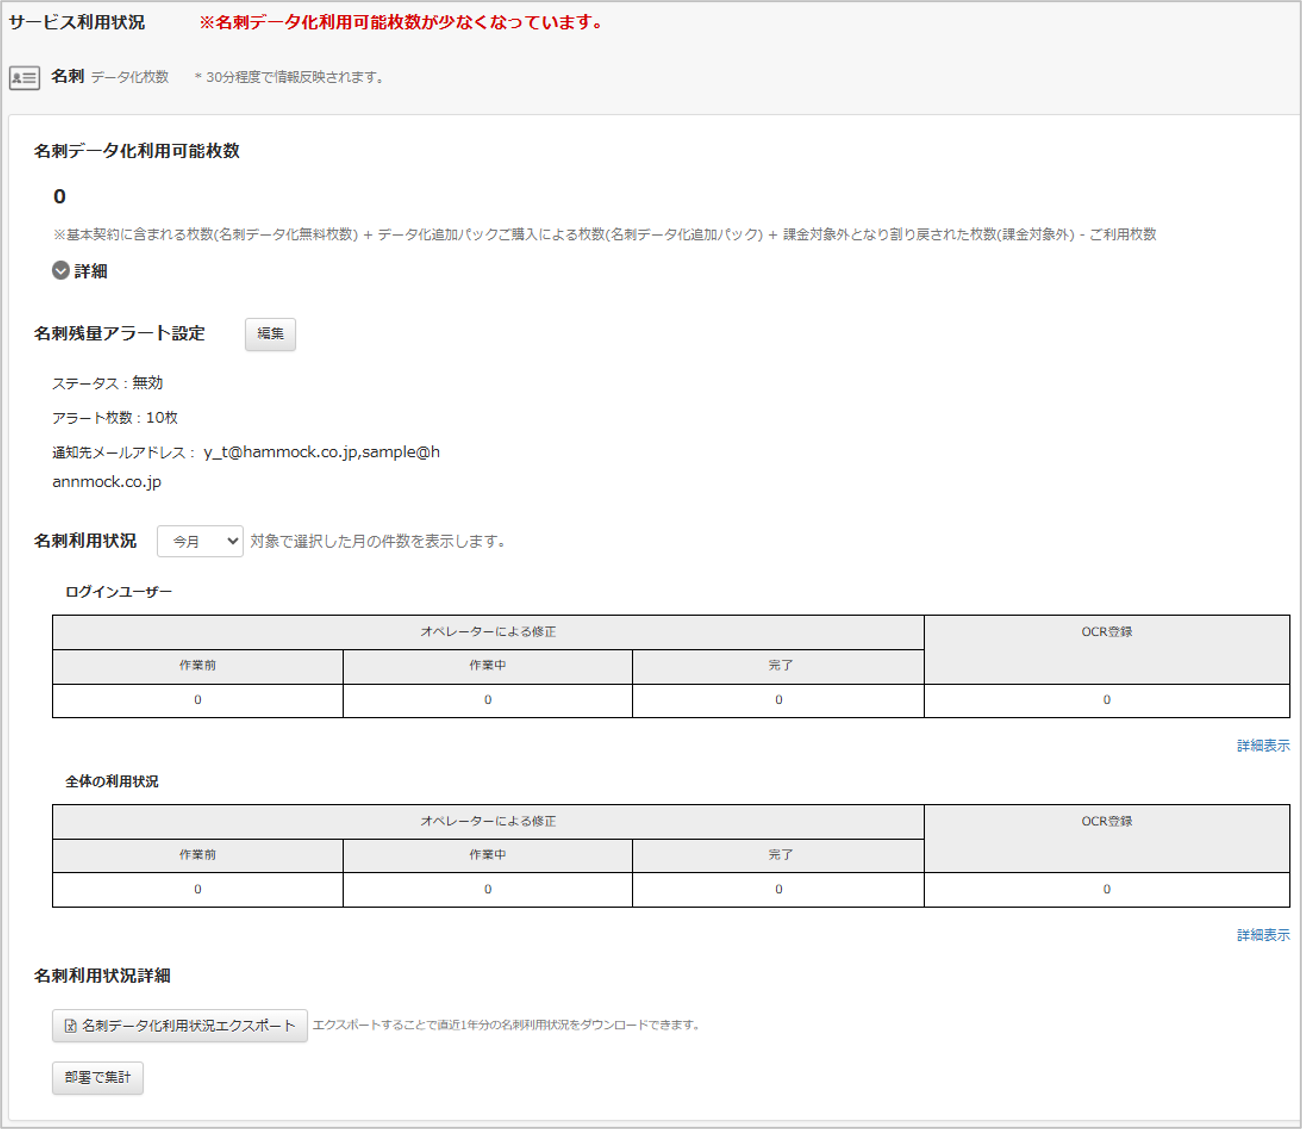The width and height of the screenshot is (1302, 1129).
Task: Click 作業中 column header in ログインユーザー table
Action: [488, 667]
